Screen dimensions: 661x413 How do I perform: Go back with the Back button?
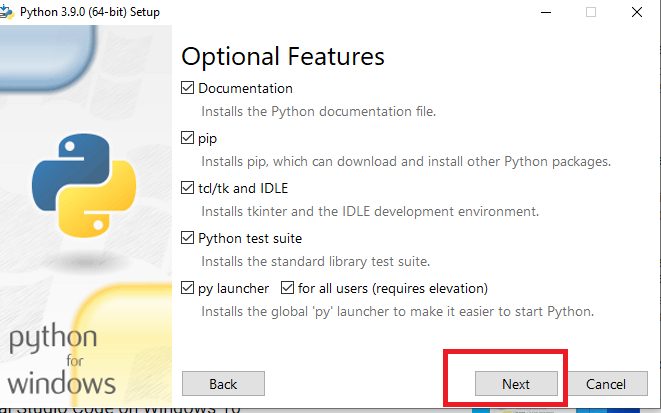point(223,384)
